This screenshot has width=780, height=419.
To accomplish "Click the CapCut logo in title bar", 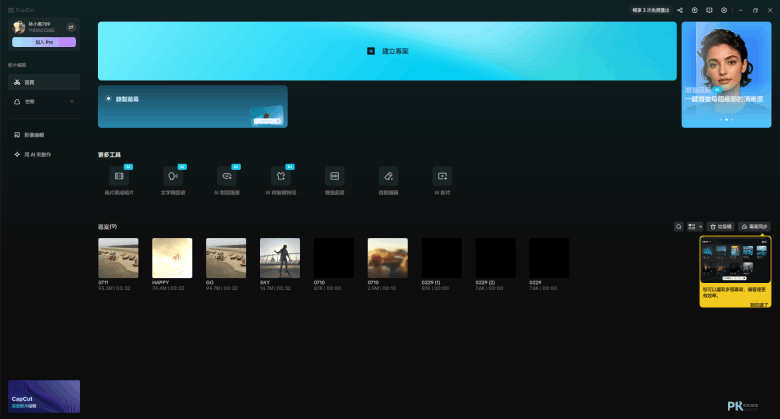I will click(21, 10).
